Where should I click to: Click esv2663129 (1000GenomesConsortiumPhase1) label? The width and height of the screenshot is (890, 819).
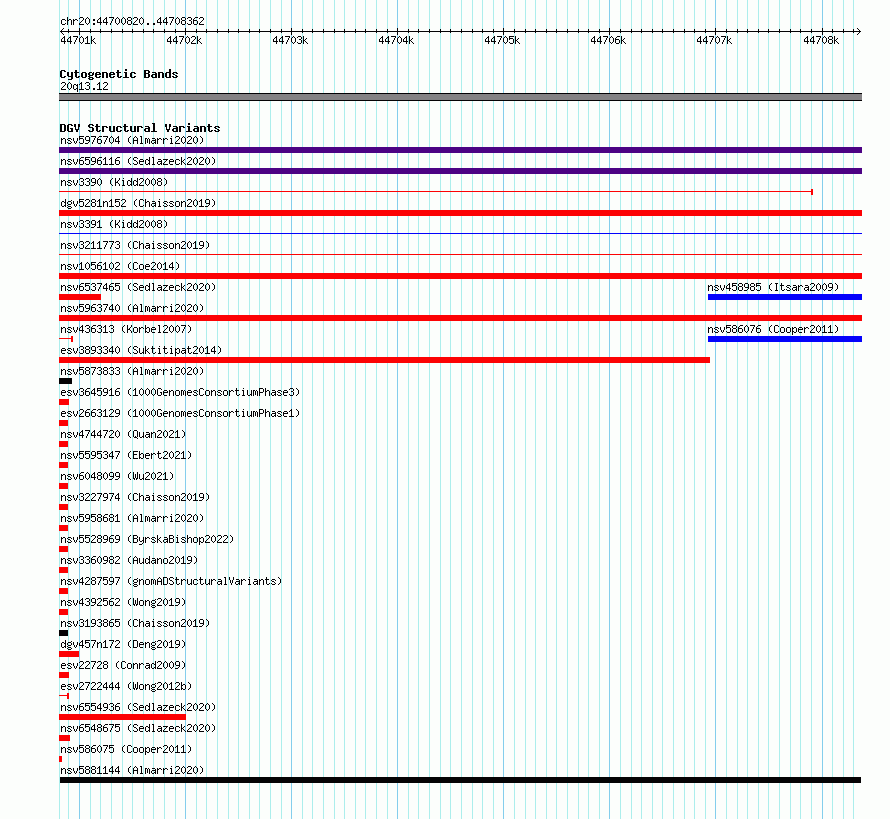tap(180, 413)
